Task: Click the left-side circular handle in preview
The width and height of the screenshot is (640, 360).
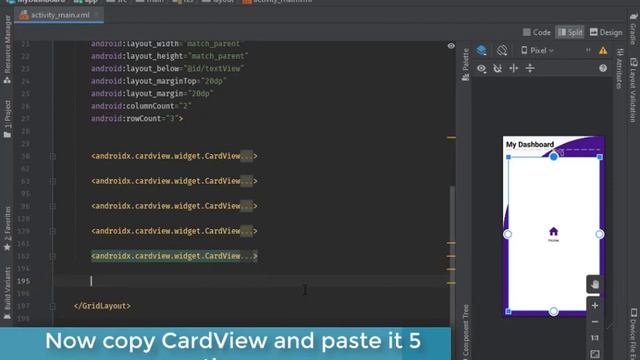Action: 508,234
